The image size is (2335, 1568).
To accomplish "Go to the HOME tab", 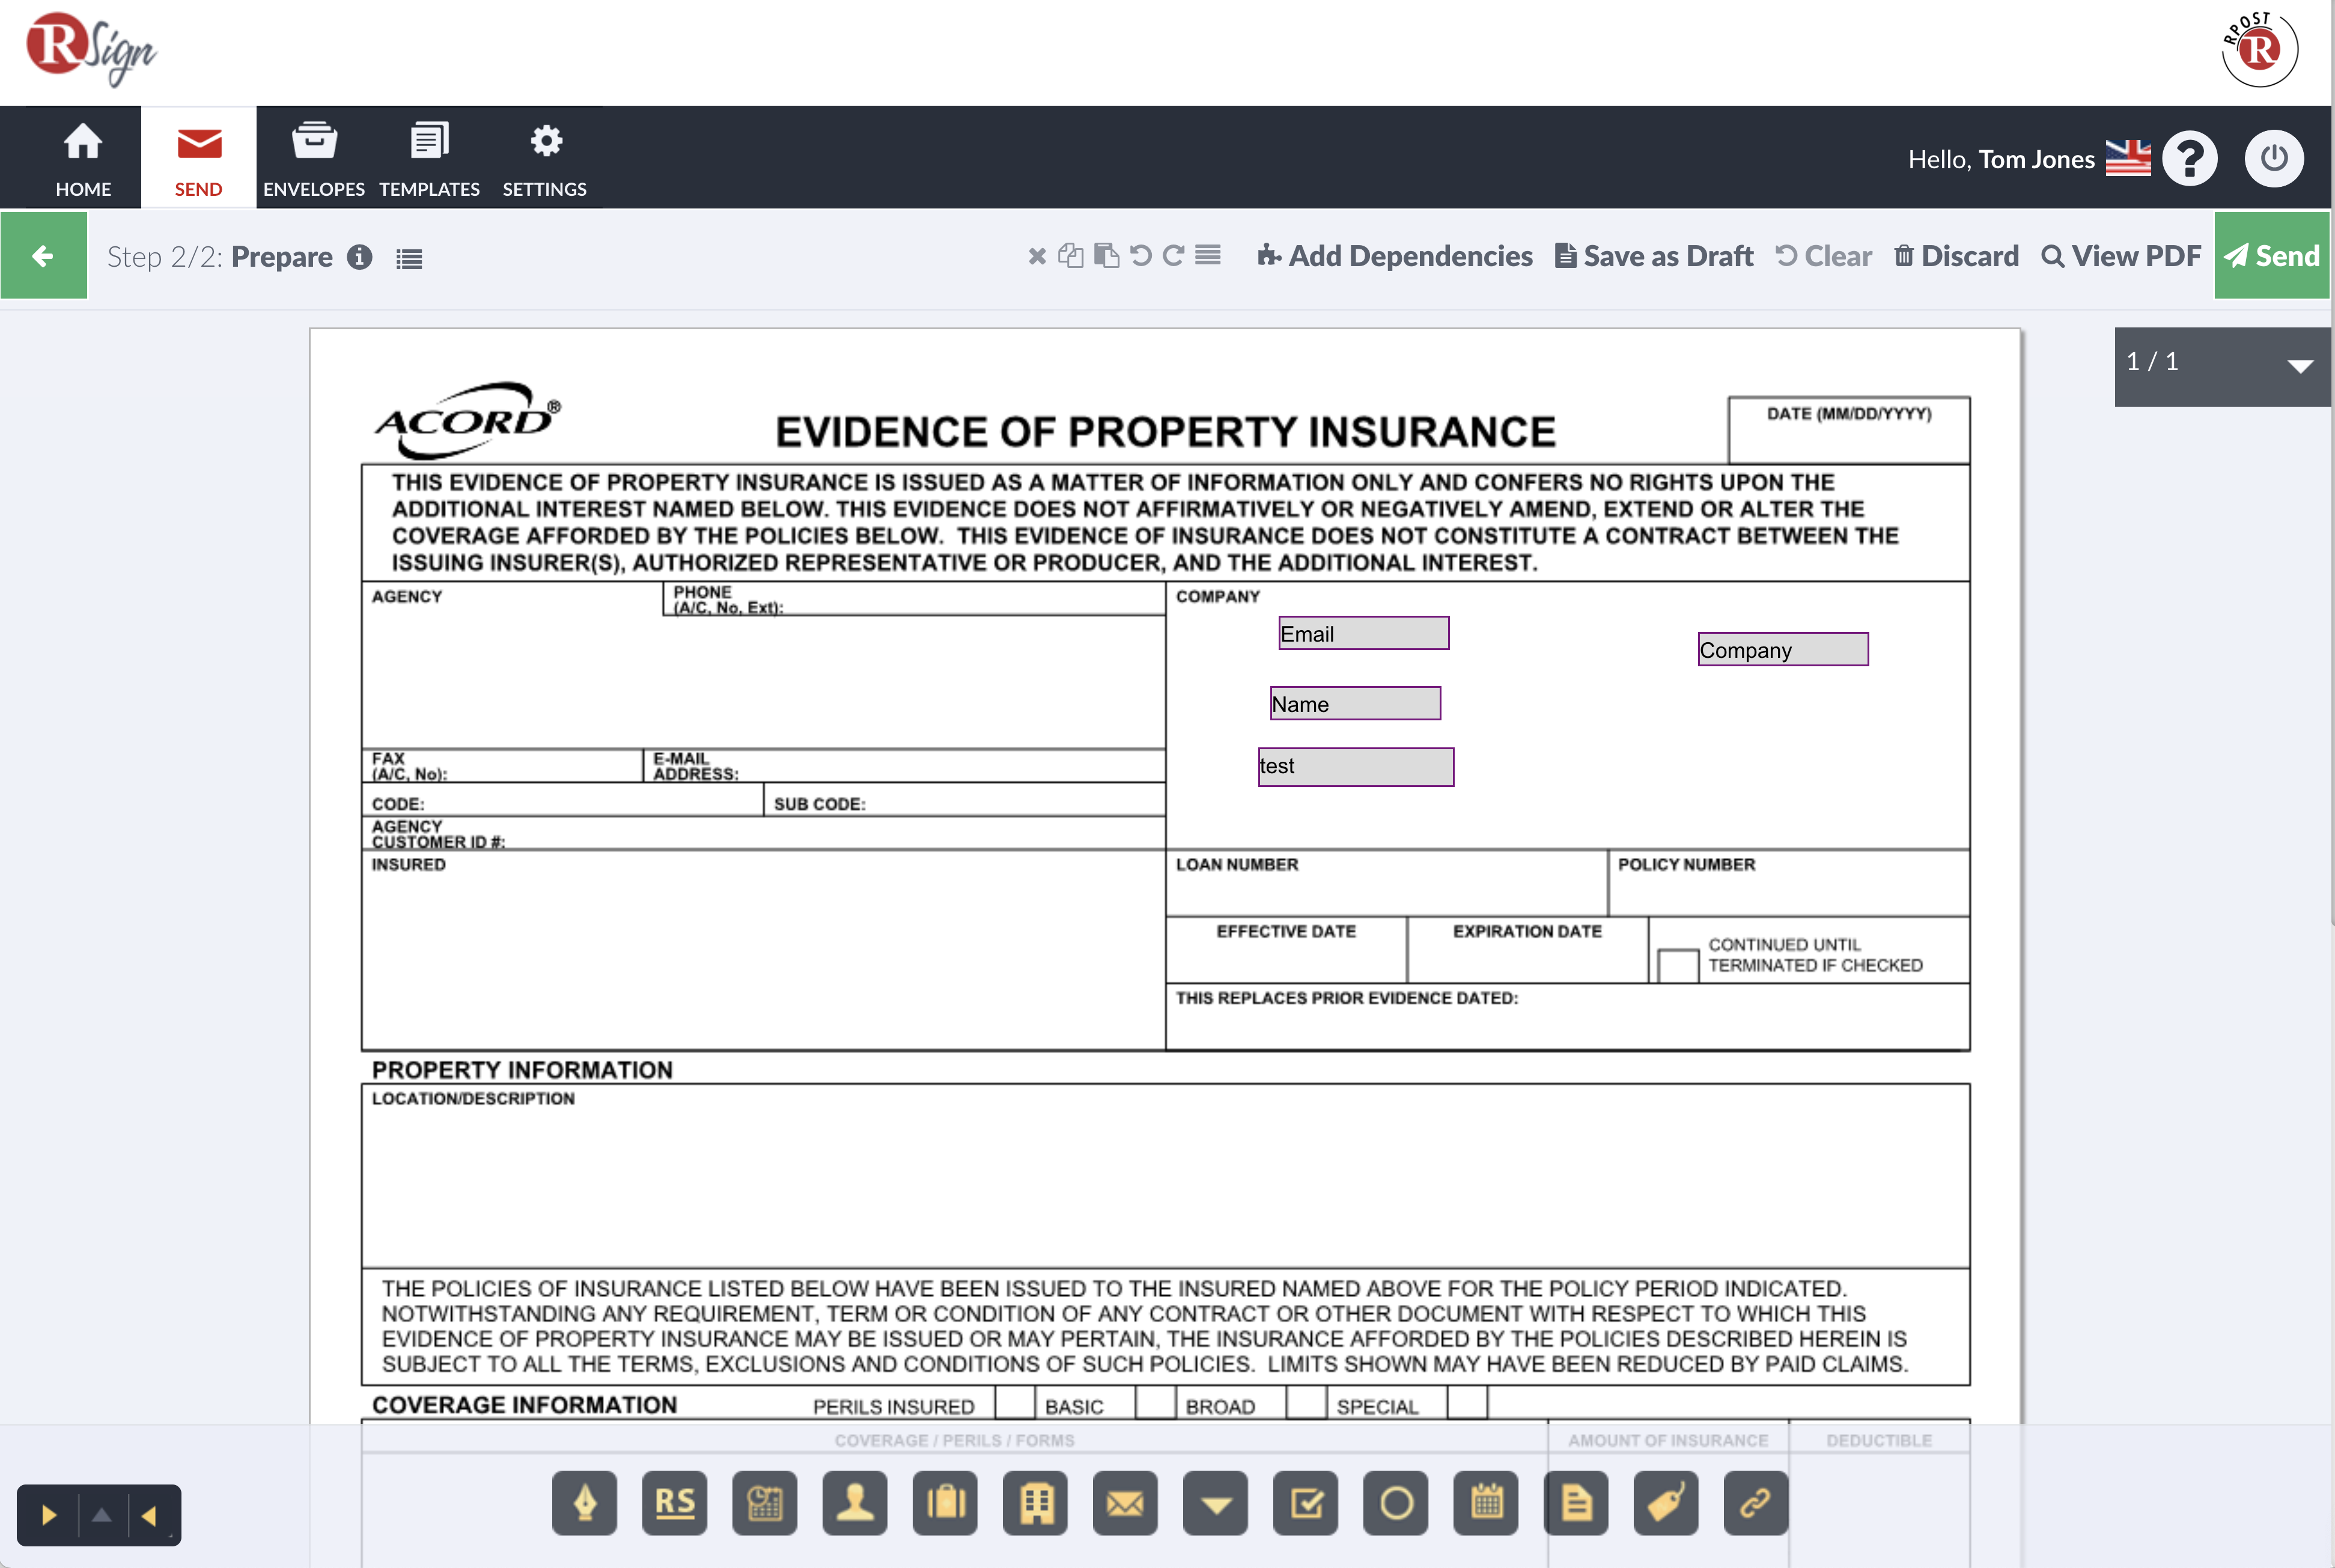I will point(83,158).
